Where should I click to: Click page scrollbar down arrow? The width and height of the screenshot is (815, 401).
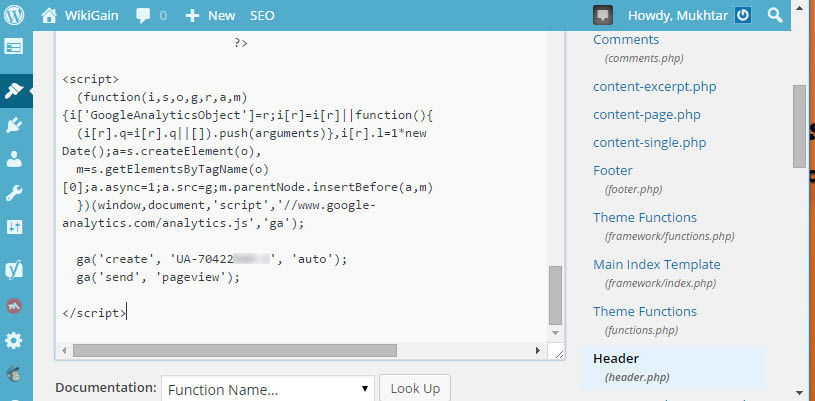tap(799, 393)
